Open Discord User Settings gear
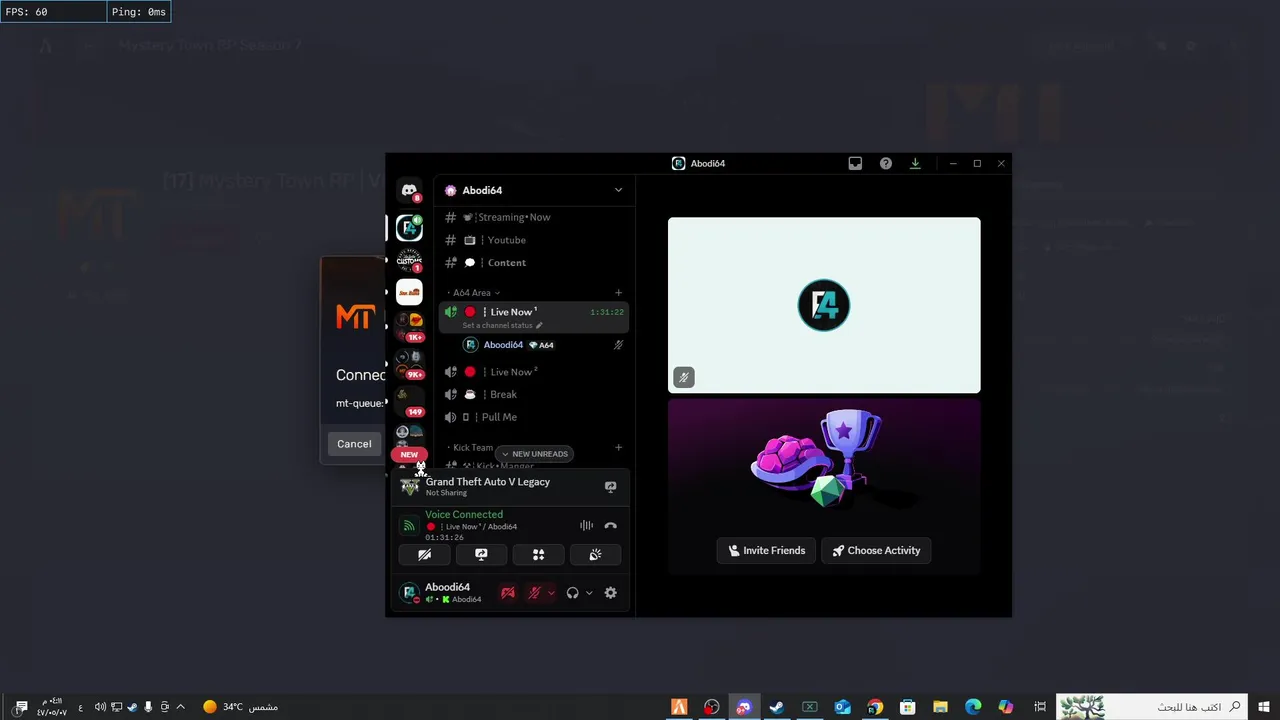 pos(611,593)
